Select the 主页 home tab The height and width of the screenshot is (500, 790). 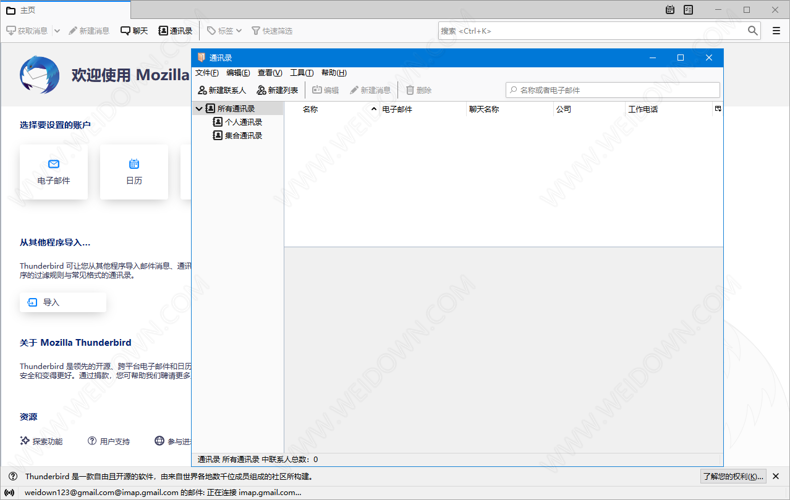click(x=65, y=10)
